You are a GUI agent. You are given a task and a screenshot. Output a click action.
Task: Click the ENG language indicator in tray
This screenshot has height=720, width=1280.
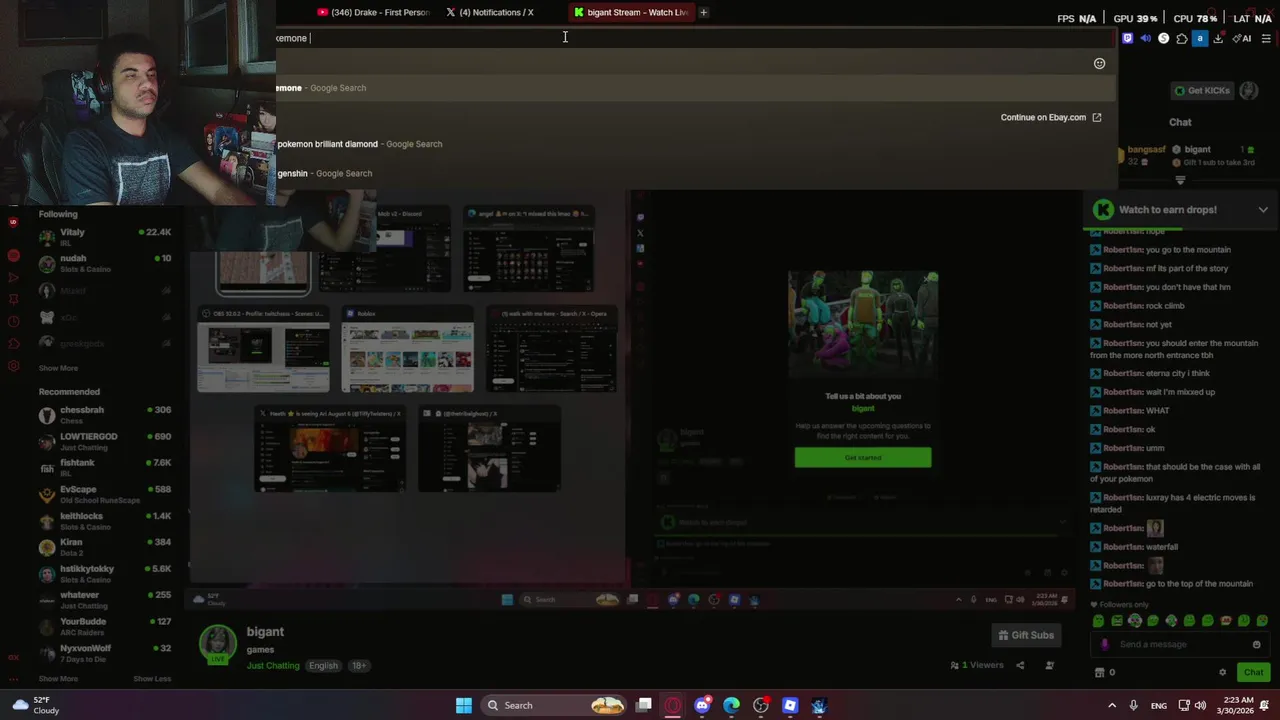click(x=1158, y=705)
